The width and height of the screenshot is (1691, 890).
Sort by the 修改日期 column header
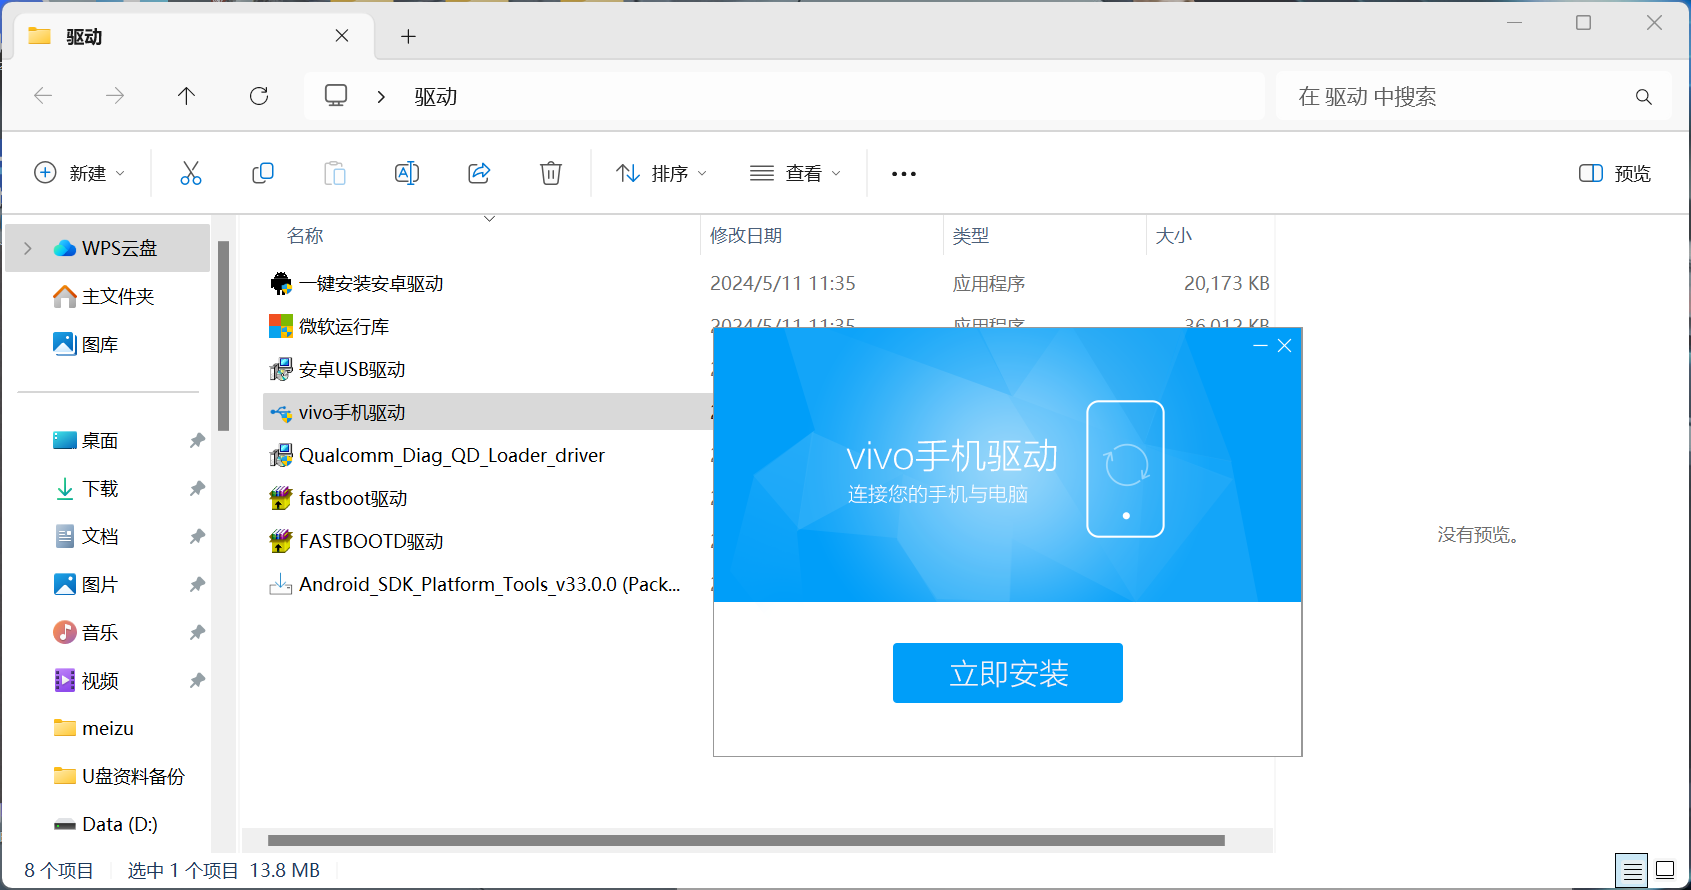click(746, 236)
